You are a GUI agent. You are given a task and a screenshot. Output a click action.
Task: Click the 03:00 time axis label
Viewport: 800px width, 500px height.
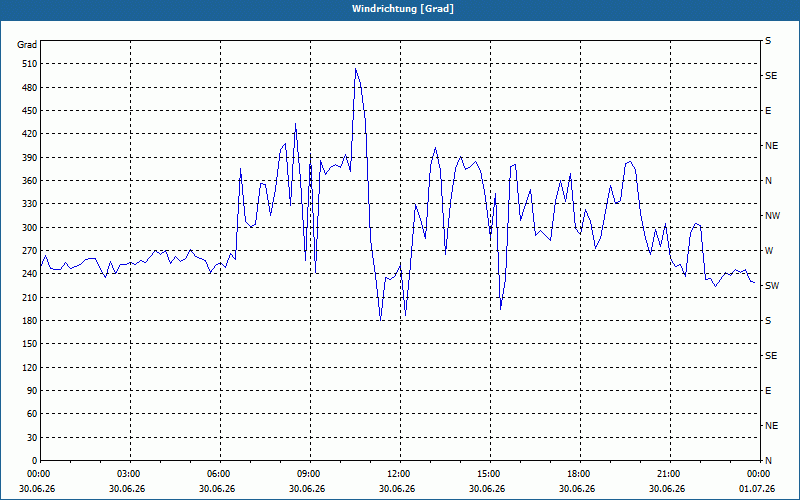click(x=131, y=473)
